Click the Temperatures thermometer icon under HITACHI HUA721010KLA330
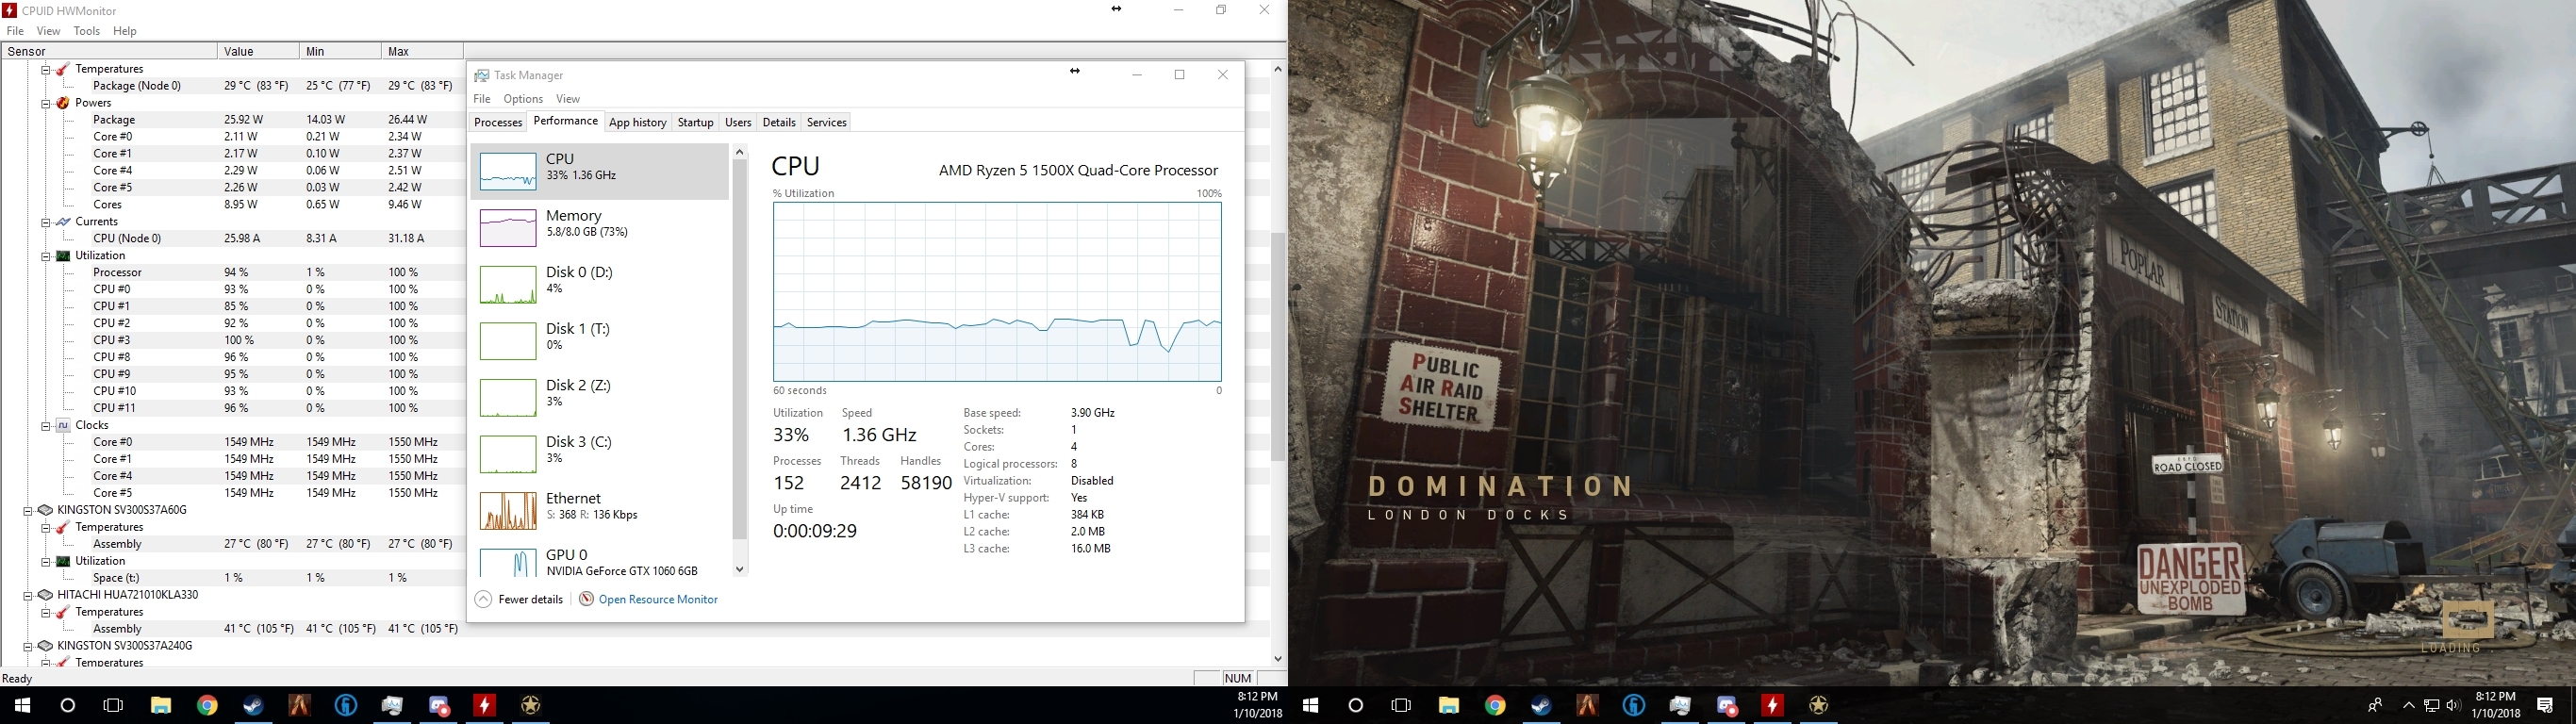The image size is (2576, 724). [x=63, y=612]
